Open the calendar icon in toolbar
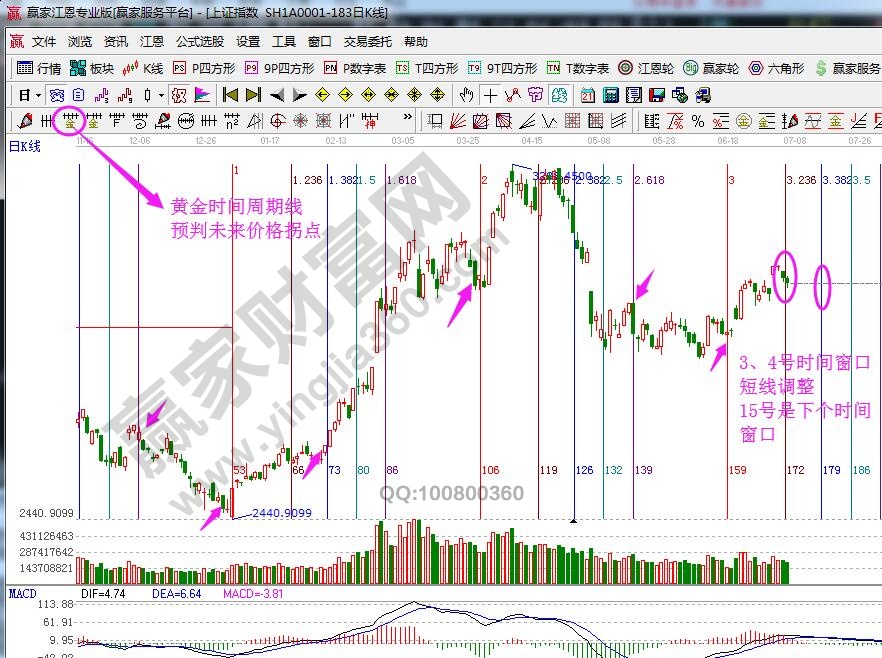 tap(587, 95)
